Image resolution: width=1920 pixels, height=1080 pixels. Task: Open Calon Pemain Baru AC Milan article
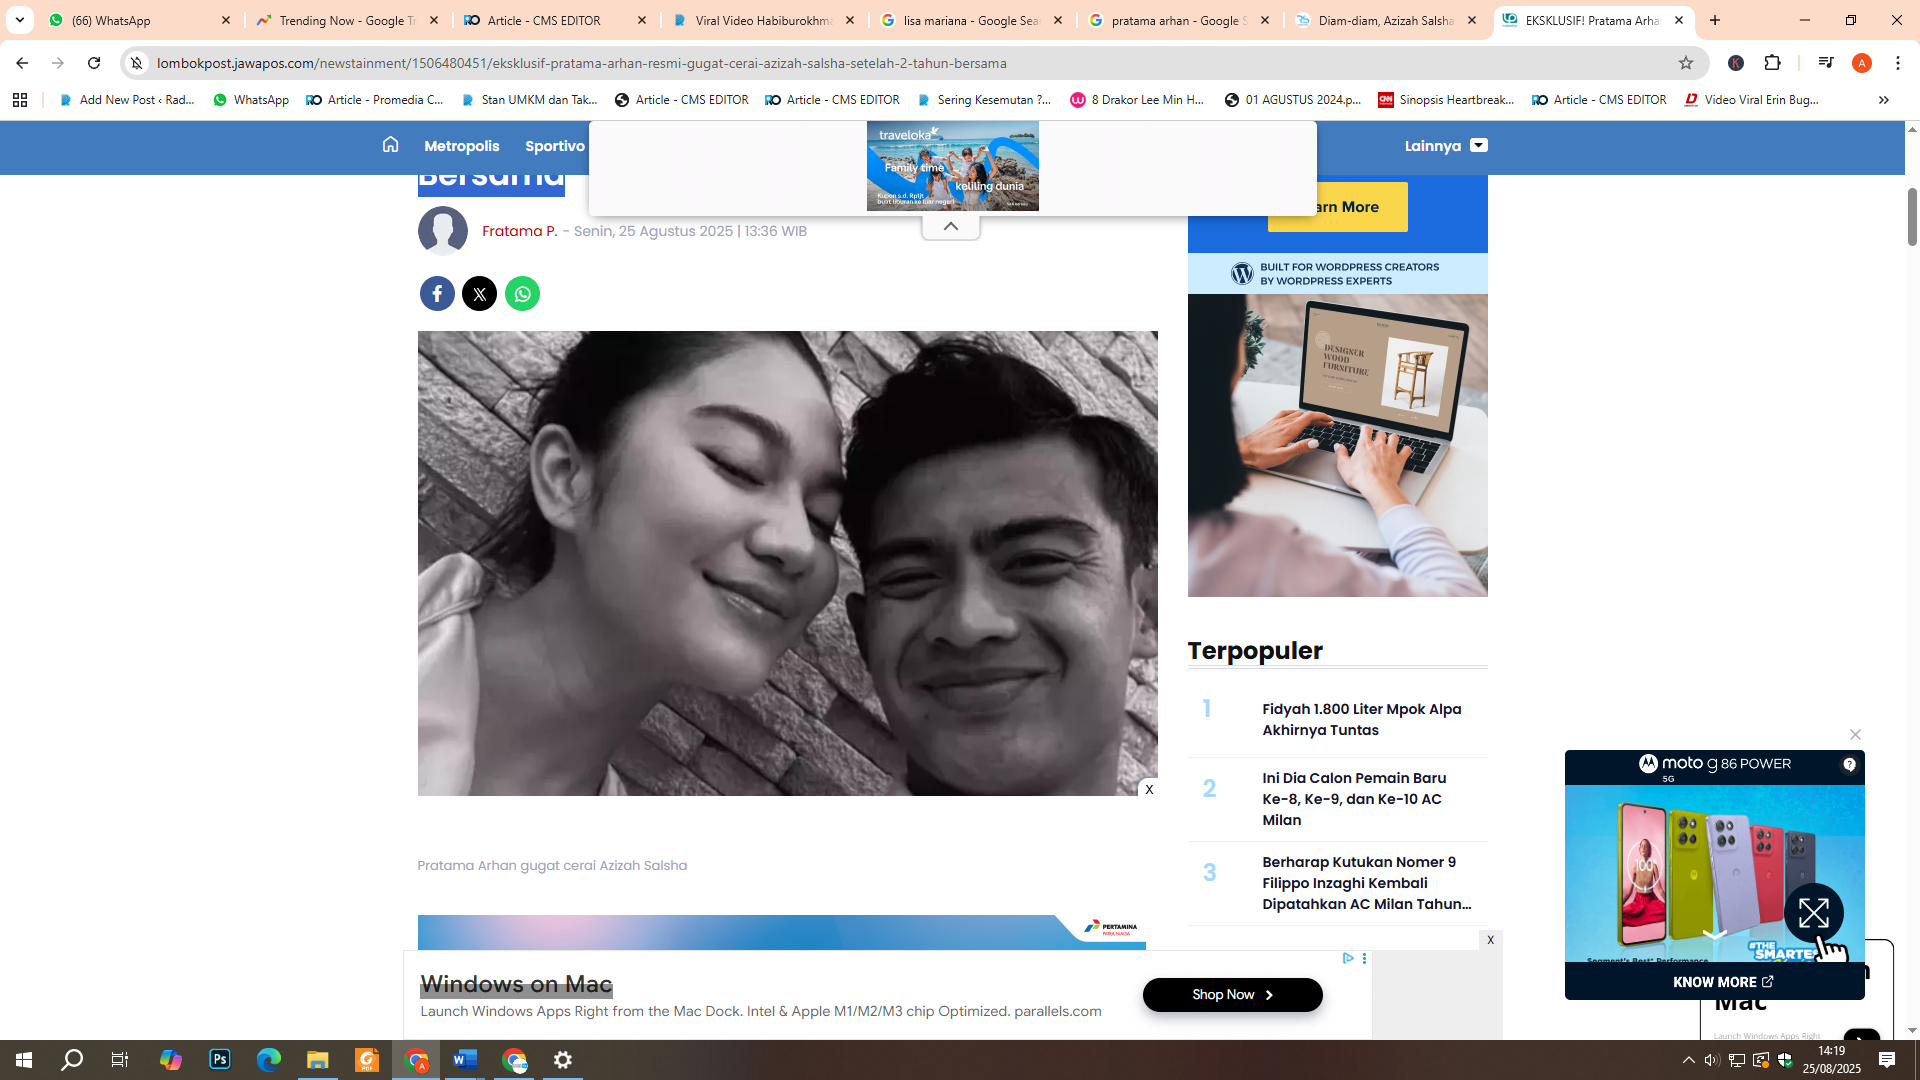(x=1353, y=799)
